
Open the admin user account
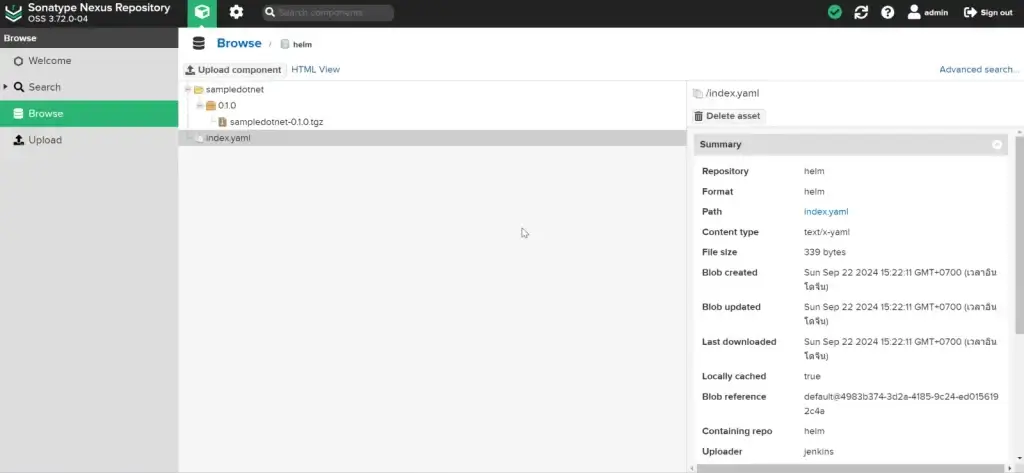click(927, 12)
